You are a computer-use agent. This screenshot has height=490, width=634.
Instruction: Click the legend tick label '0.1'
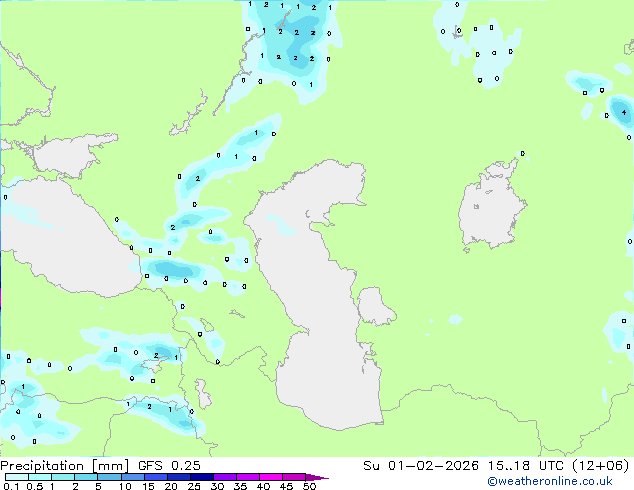pyautogui.click(x=11, y=486)
